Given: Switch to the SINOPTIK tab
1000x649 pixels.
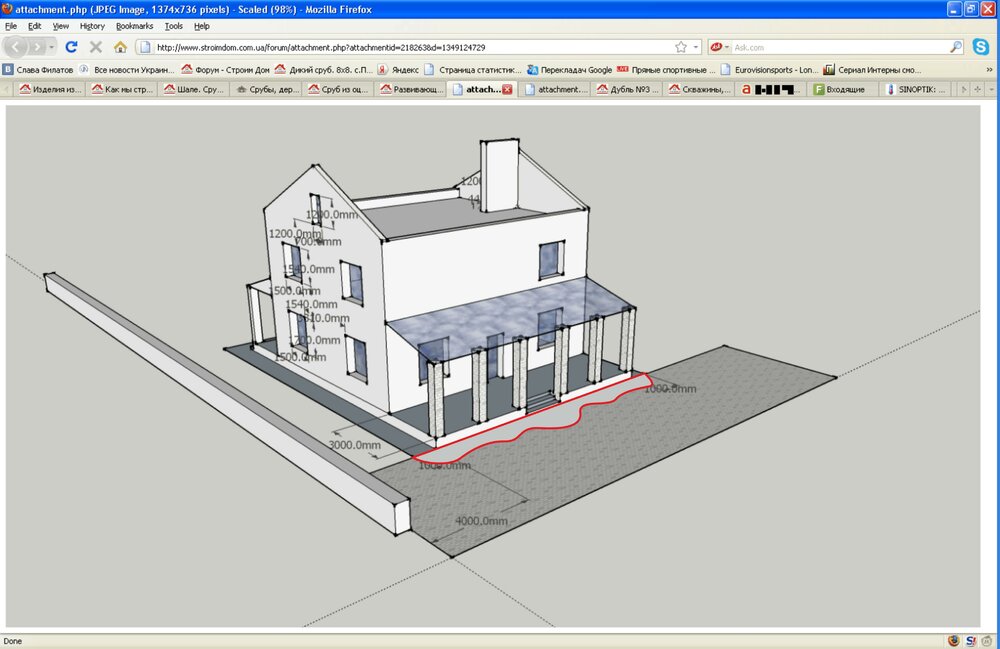Looking at the screenshot, I should click(x=918, y=89).
